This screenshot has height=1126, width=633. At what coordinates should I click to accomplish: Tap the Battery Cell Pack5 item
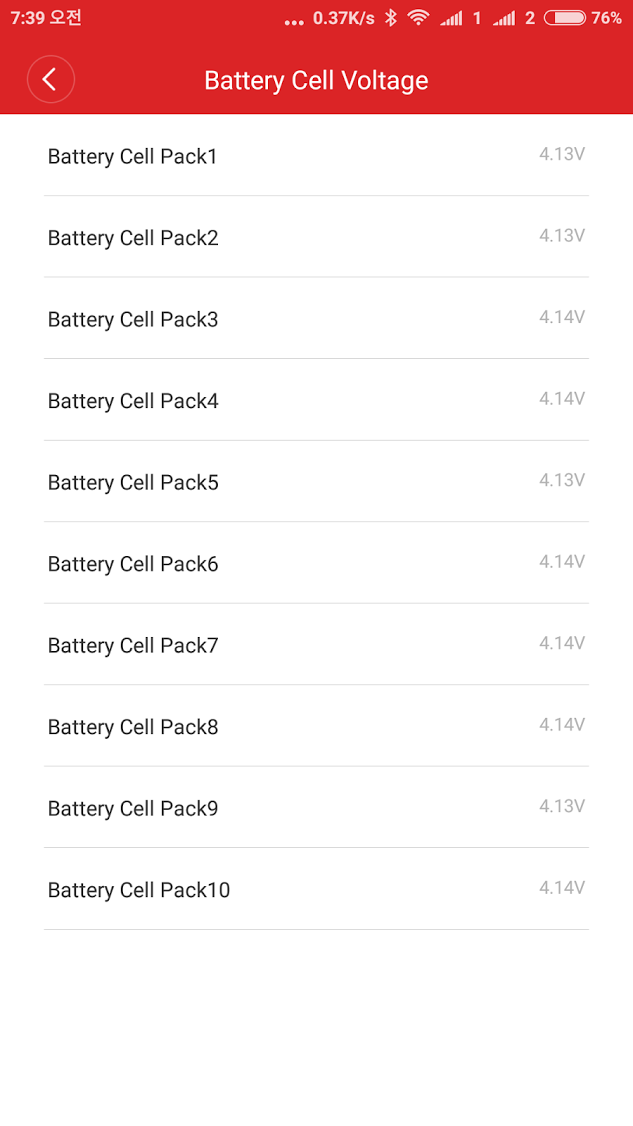point(316,481)
